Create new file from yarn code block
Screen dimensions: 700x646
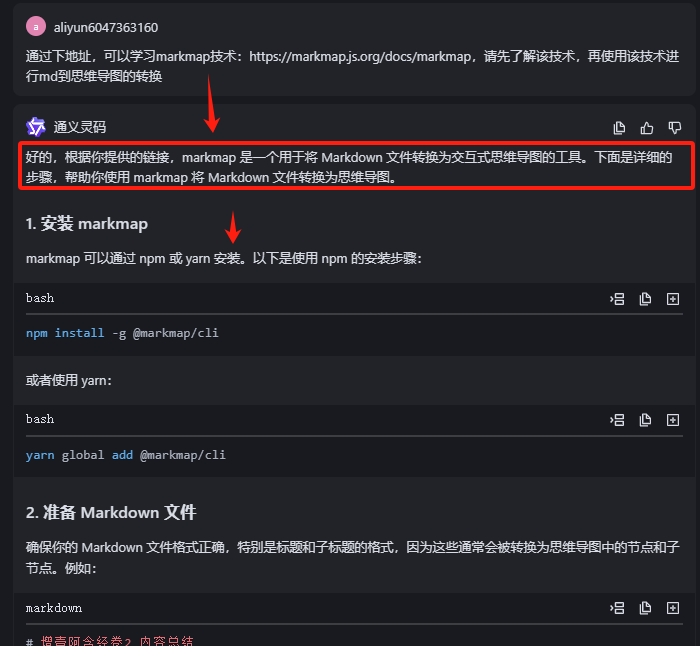pos(673,420)
